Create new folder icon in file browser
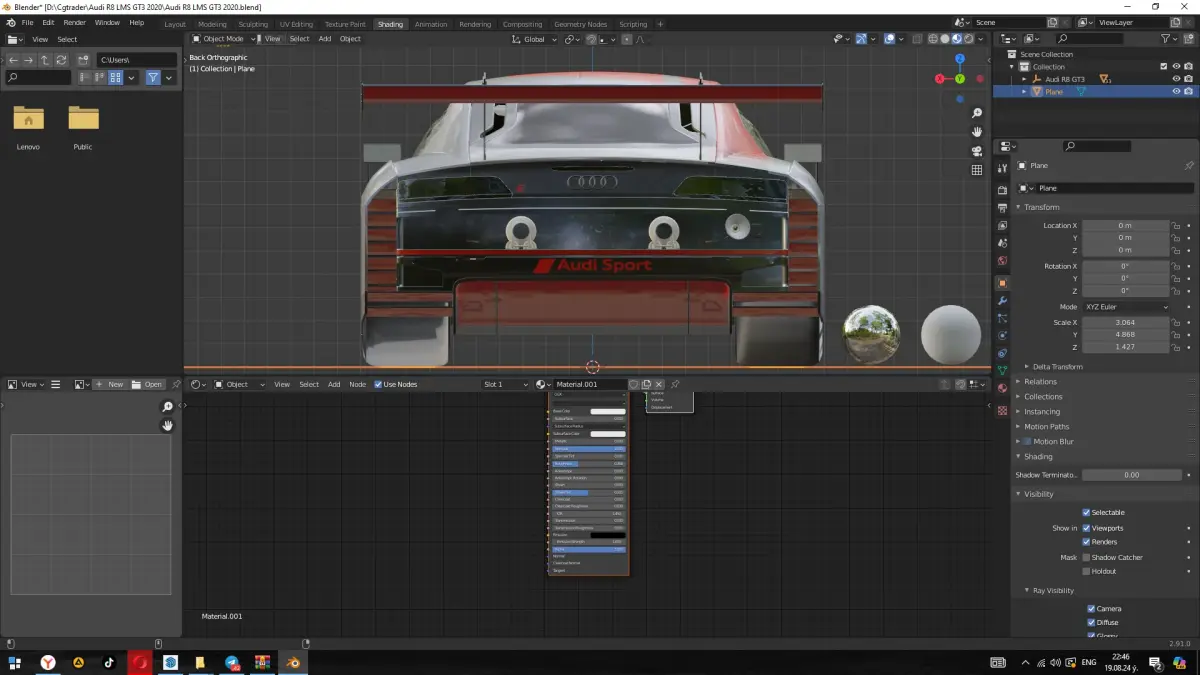Image resolution: width=1200 pixels, height=675 pixels. 83,60
